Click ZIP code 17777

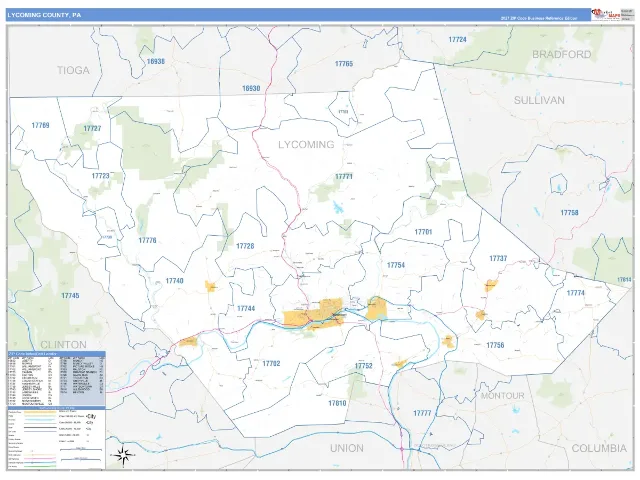pos(422,413)
